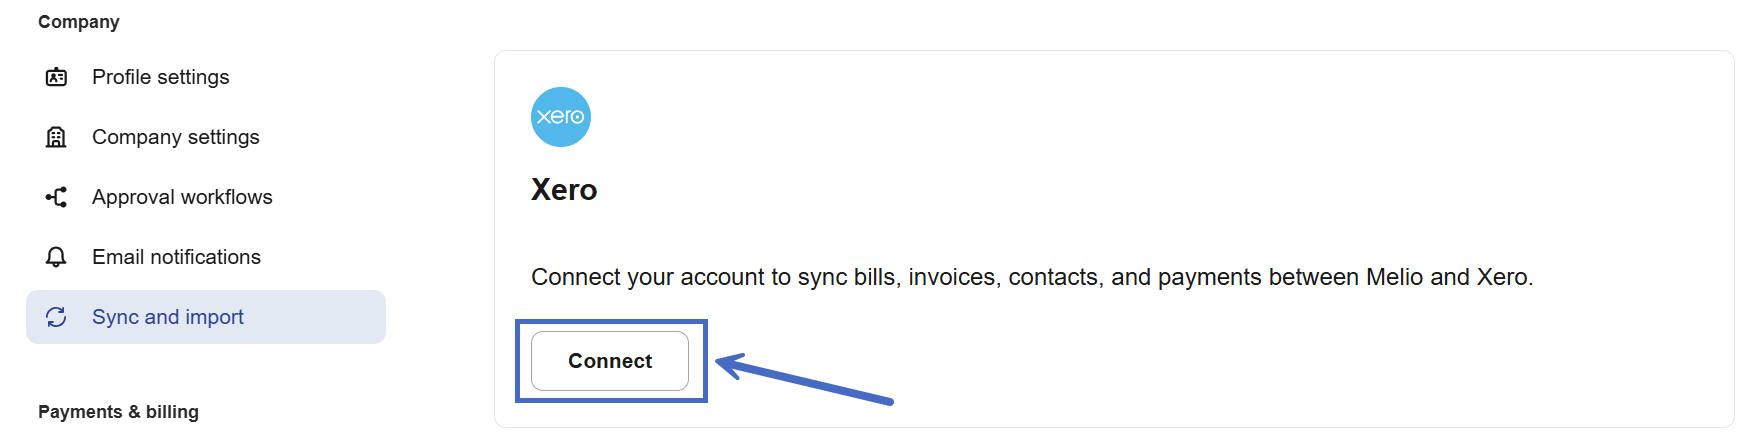The width and height of the screenshot is (1746, 445).
Task: Click the Company settings building icon
Action: click(56, 137)
